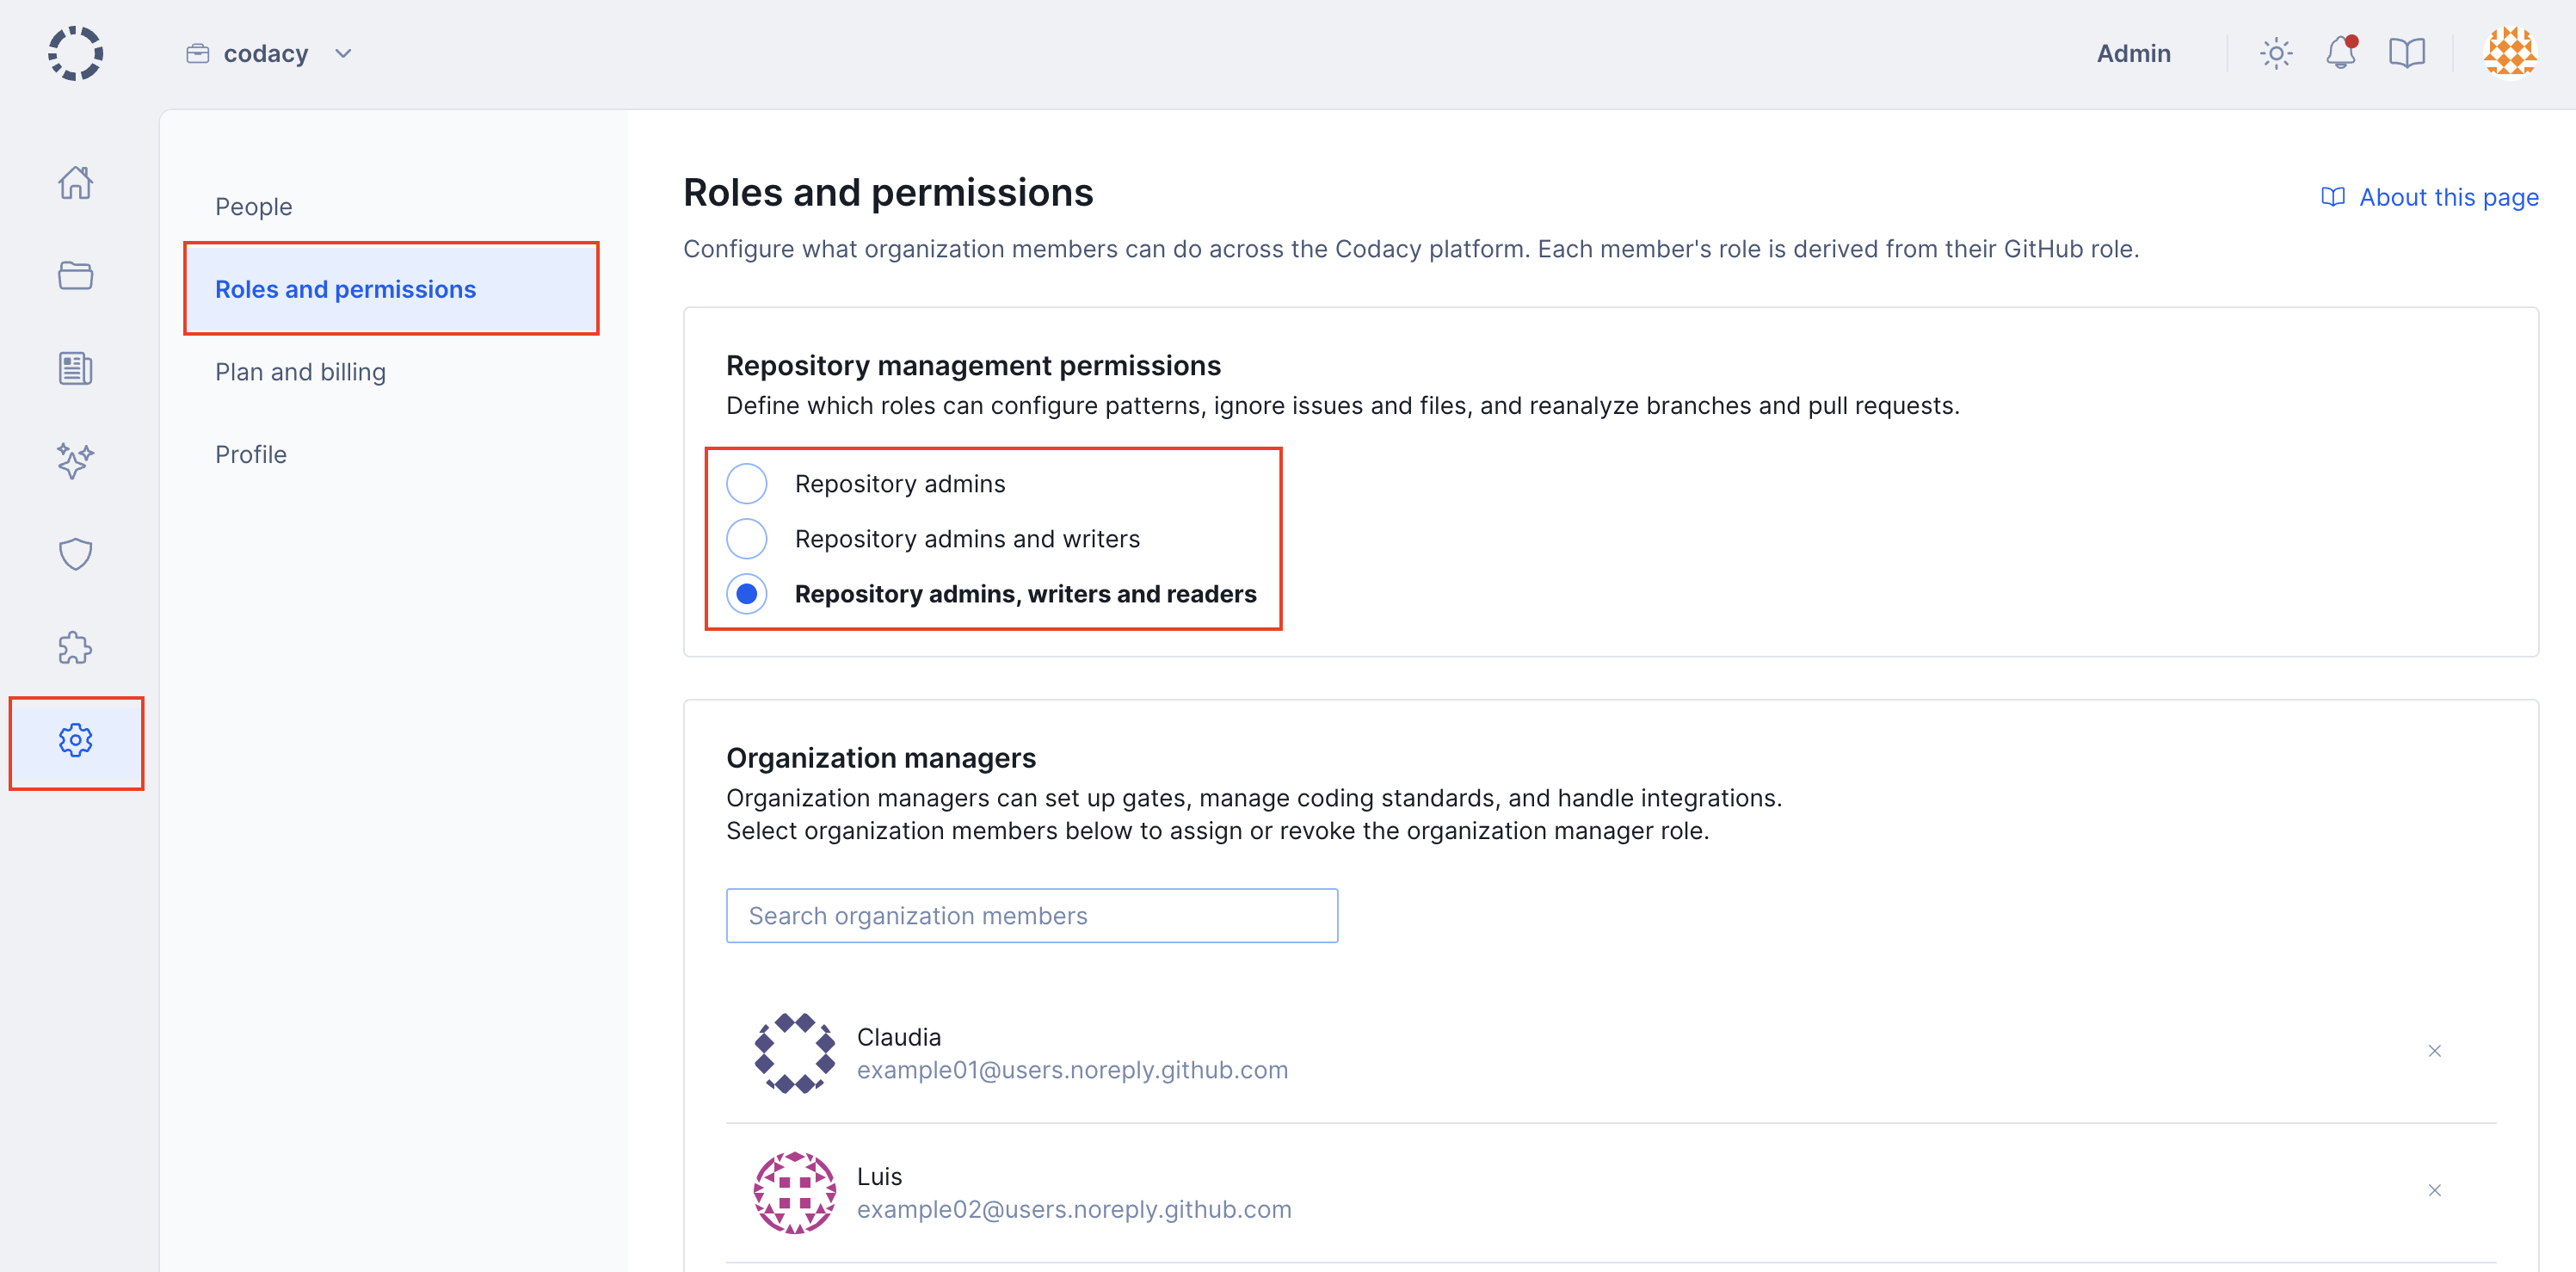The image size is (2576, 1272).
Task: Open the documentation book icon in header
Action: (2406, 53)
